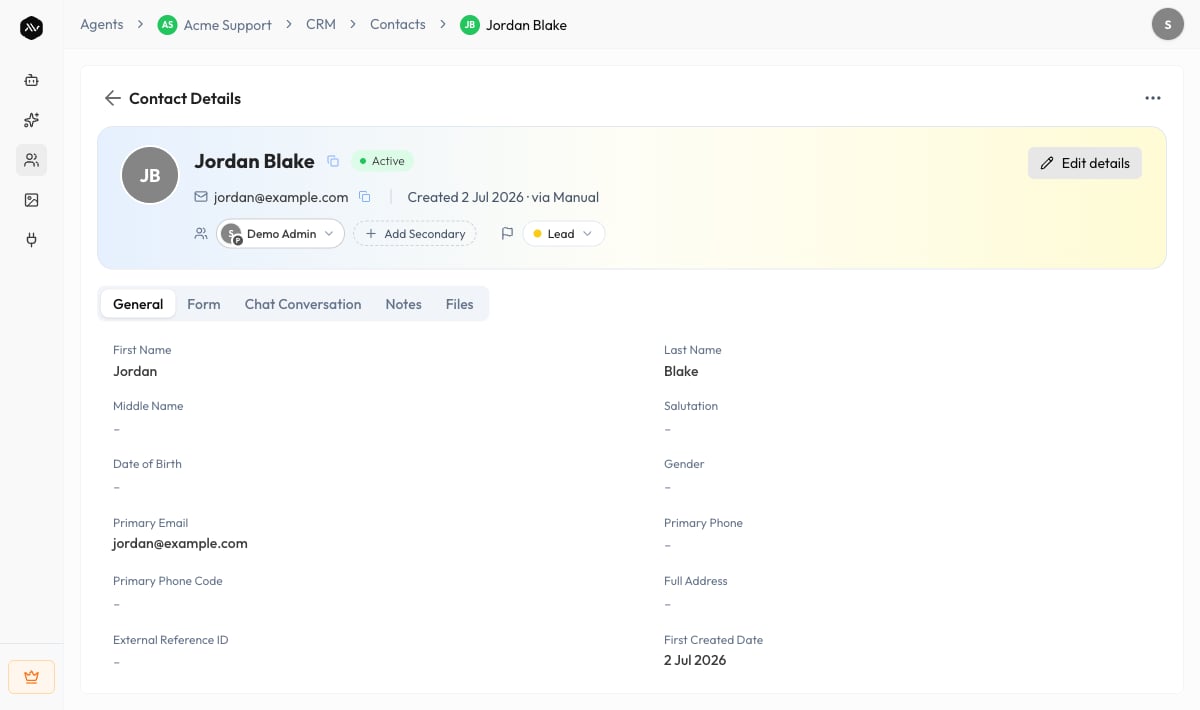Click the 'Created 2 Jul 2026 · via Manual' text
The image size is (1200, 710).
(503, 197)
